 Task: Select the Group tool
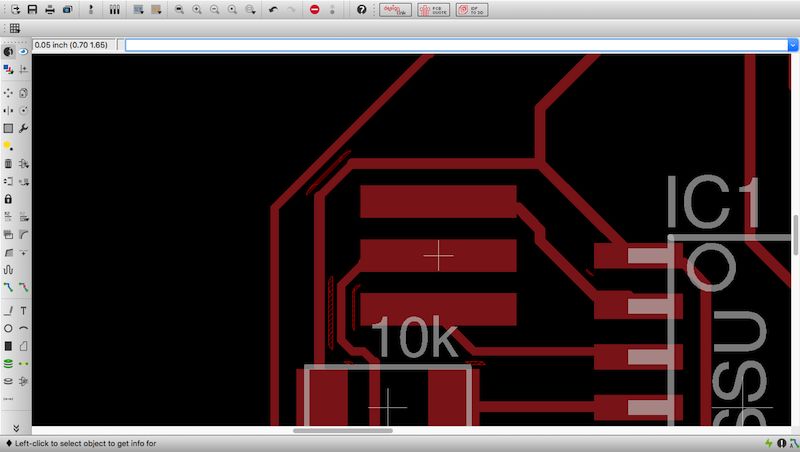coord(8,128)
